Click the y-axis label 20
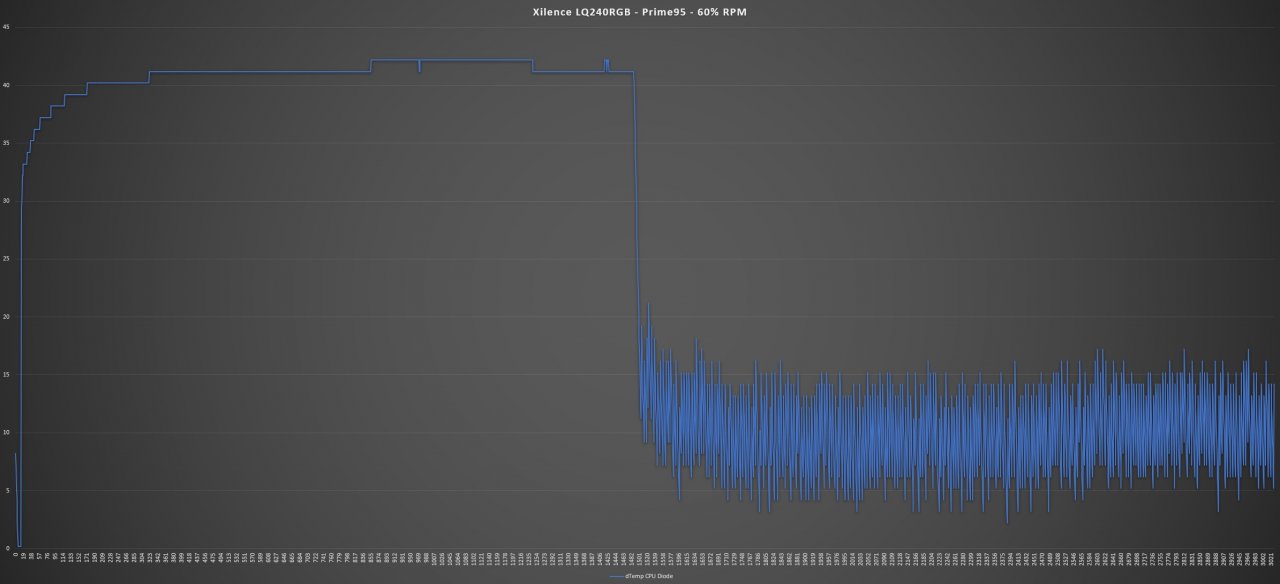The image size is (1280, 584). click(7, 317)
